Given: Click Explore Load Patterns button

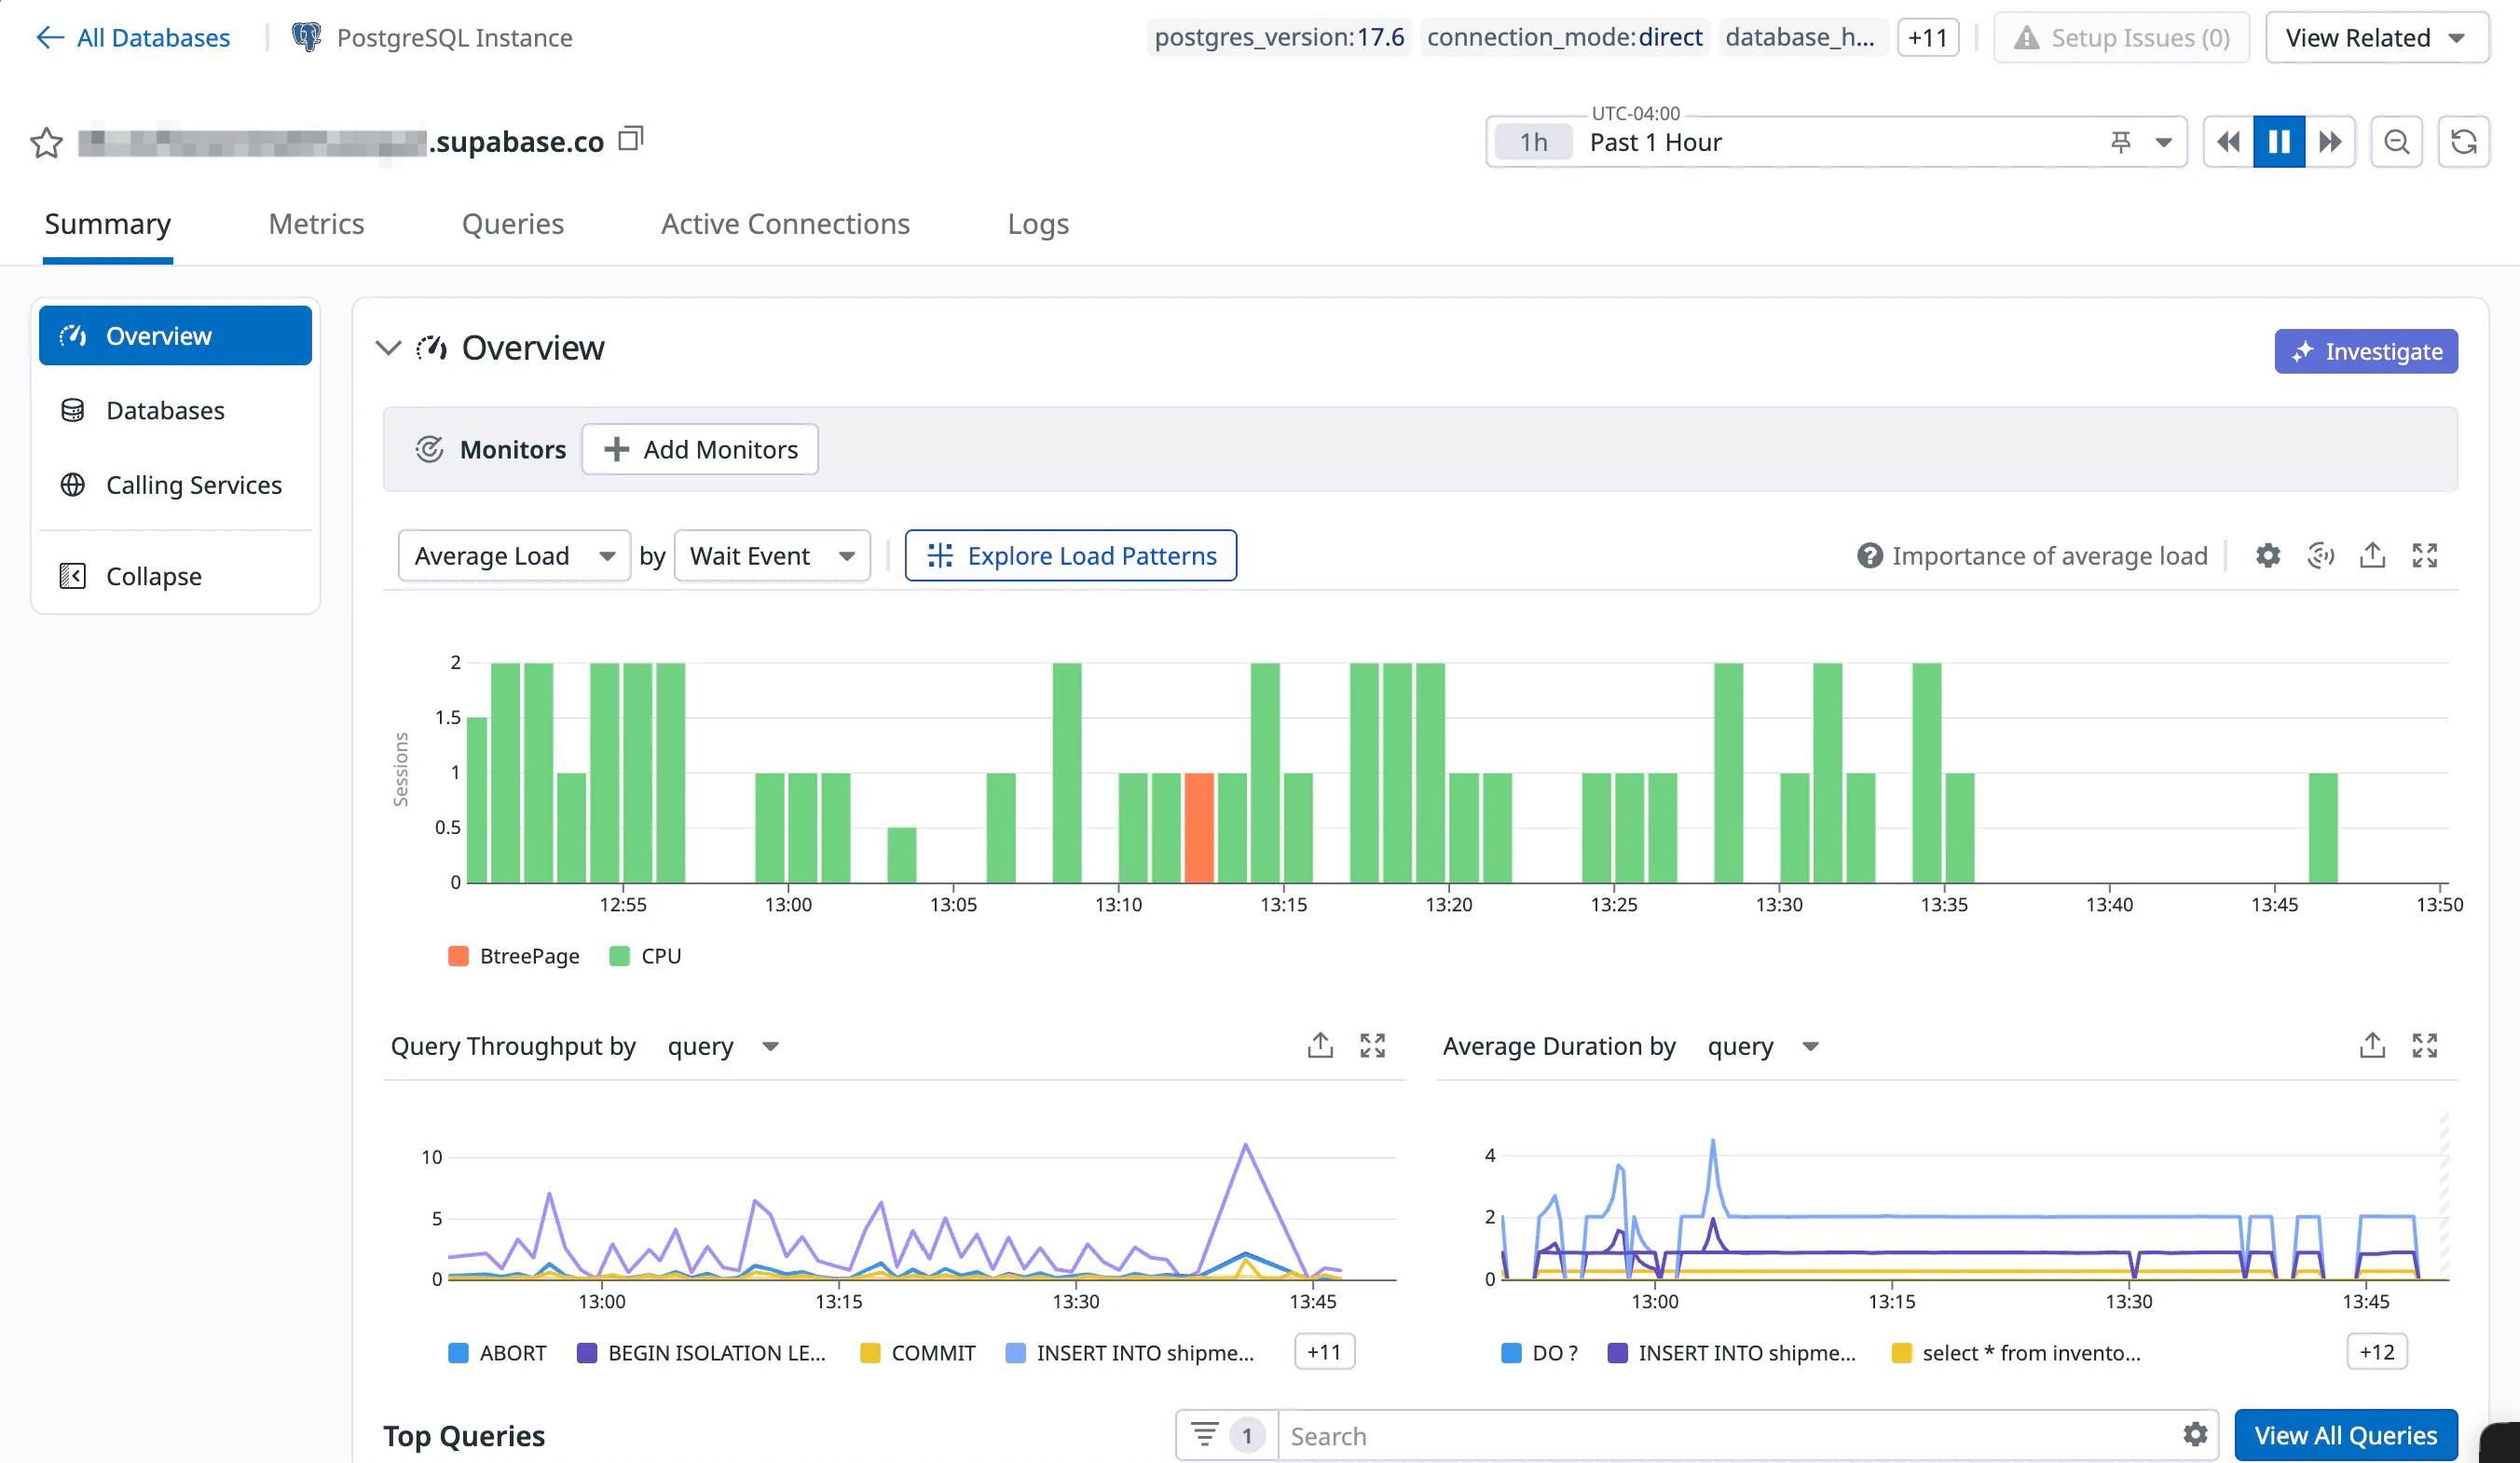Looking at the screenshot, I should pyautogui.click(x=1070, y=555).
